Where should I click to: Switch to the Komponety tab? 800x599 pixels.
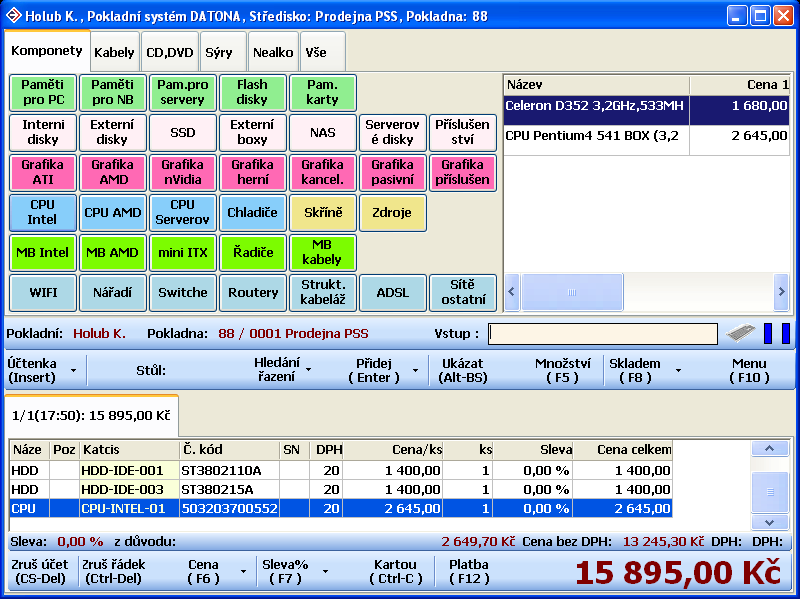click(47, 51)
